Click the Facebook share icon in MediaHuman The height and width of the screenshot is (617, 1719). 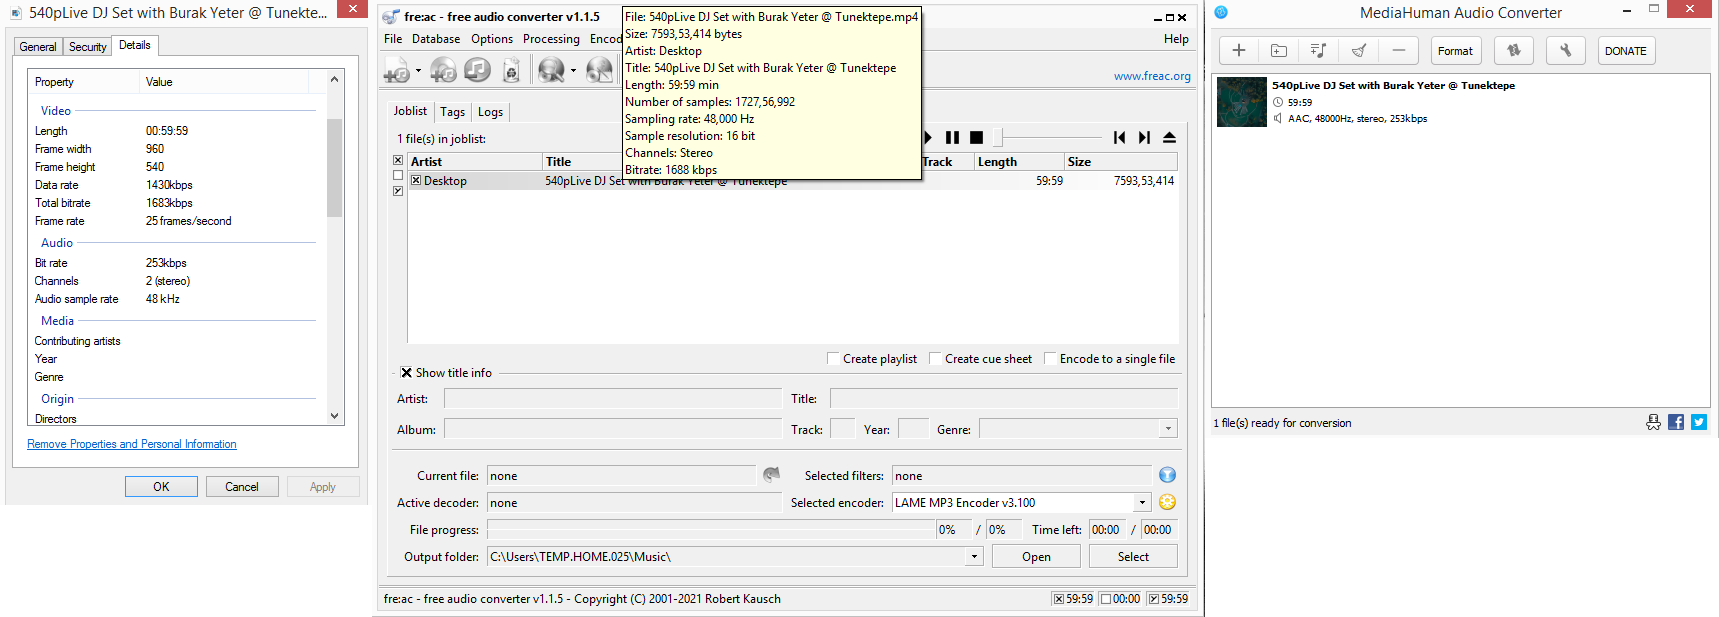[x=1676, y=422]
